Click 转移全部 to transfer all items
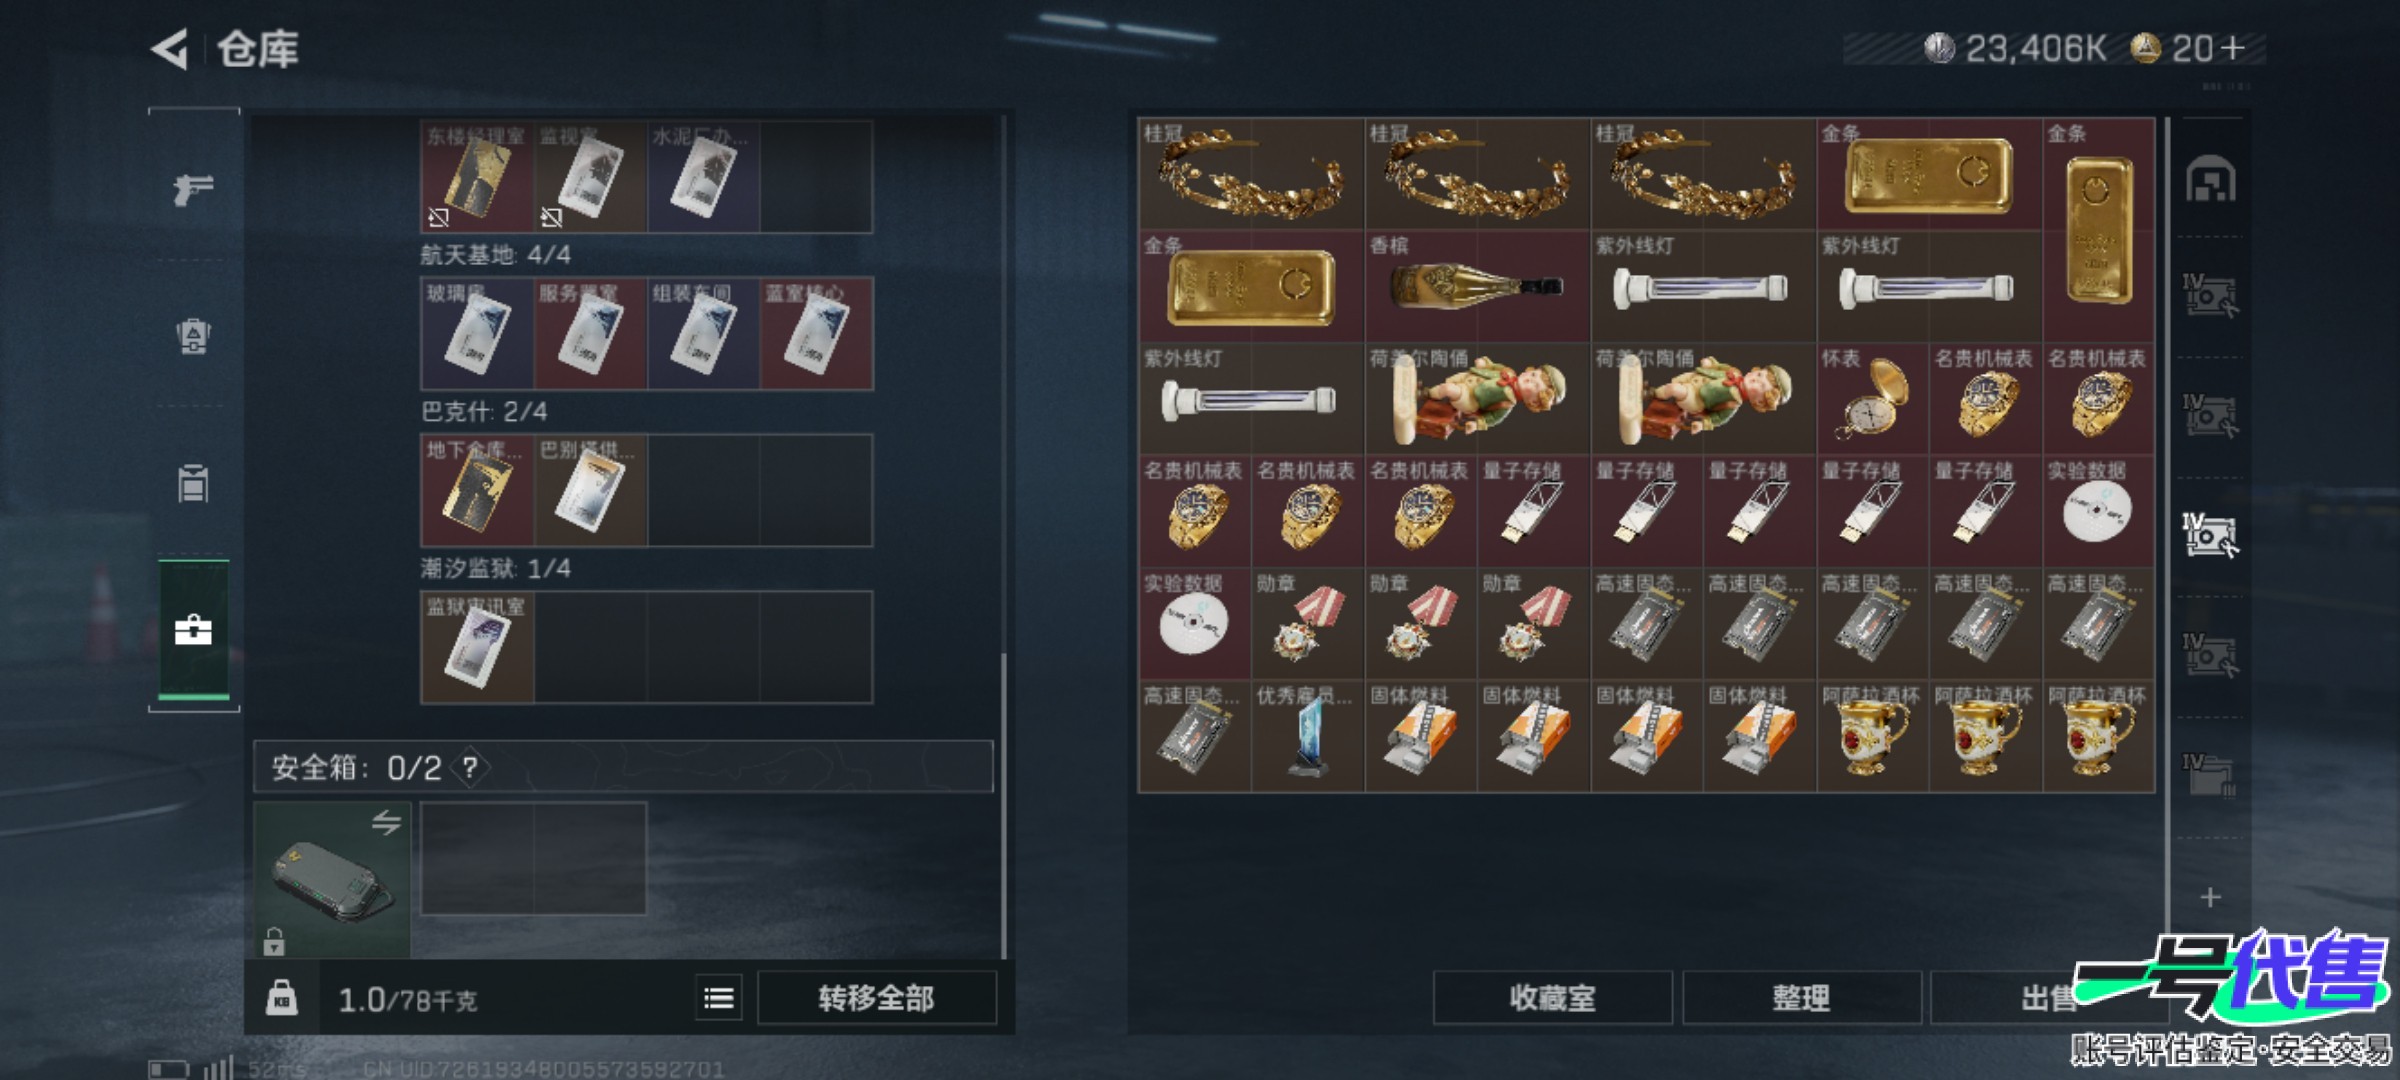This screenshot has height=1080, width=2400. [876, 998]
